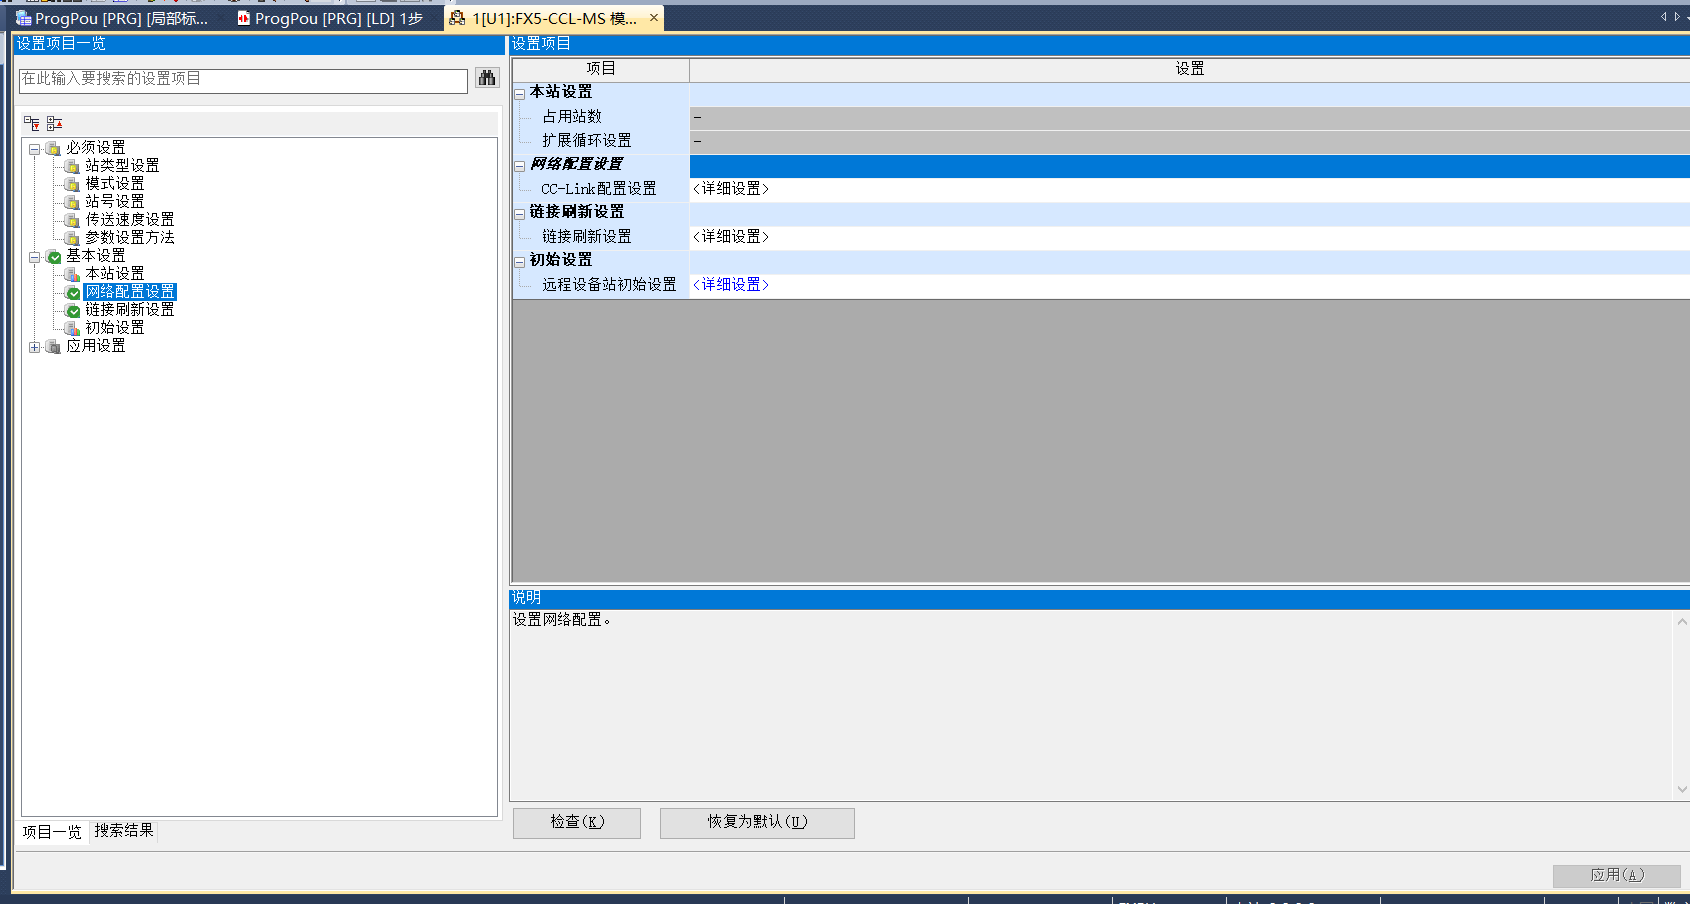Collapse the 基本设置 tree node

(x=35, y=257)
